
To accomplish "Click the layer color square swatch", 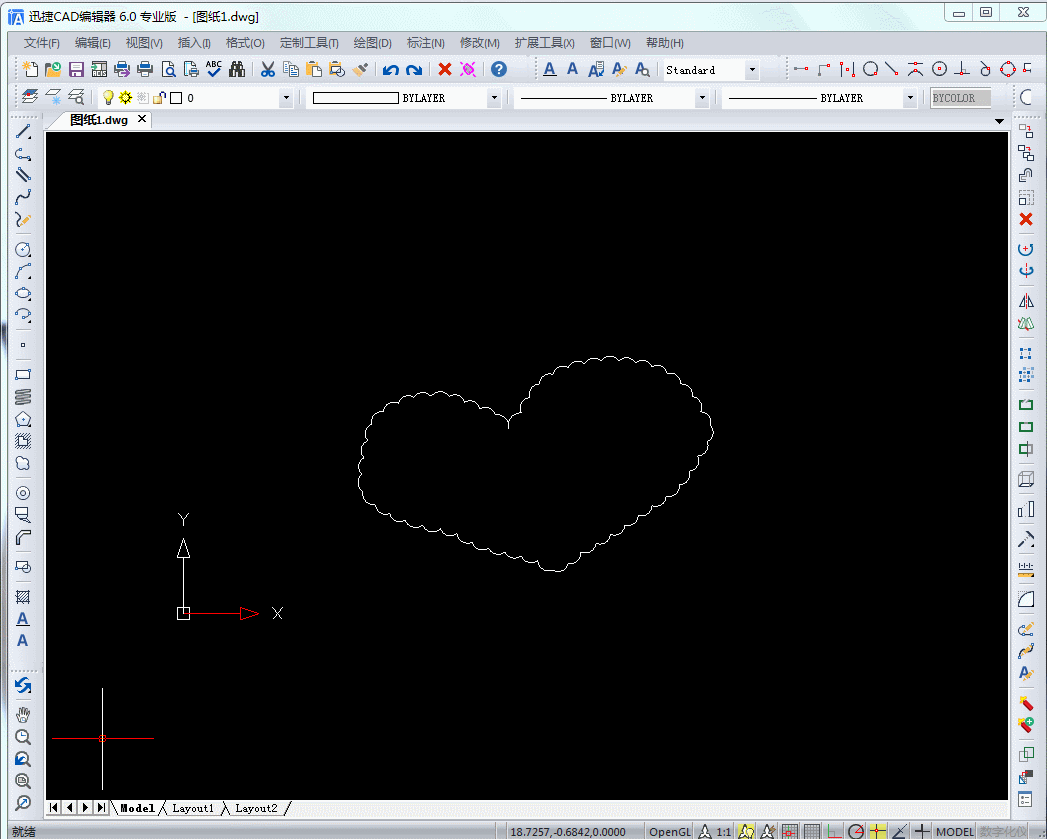I will [176, 98].
